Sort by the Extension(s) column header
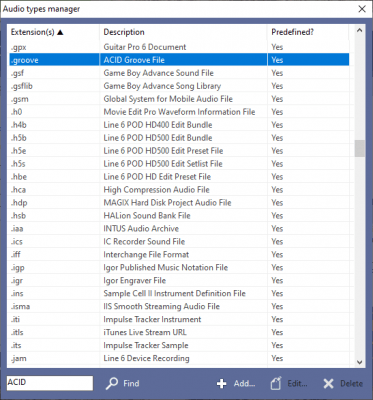The height and width of the screenshot is (400, 373). 53,32
